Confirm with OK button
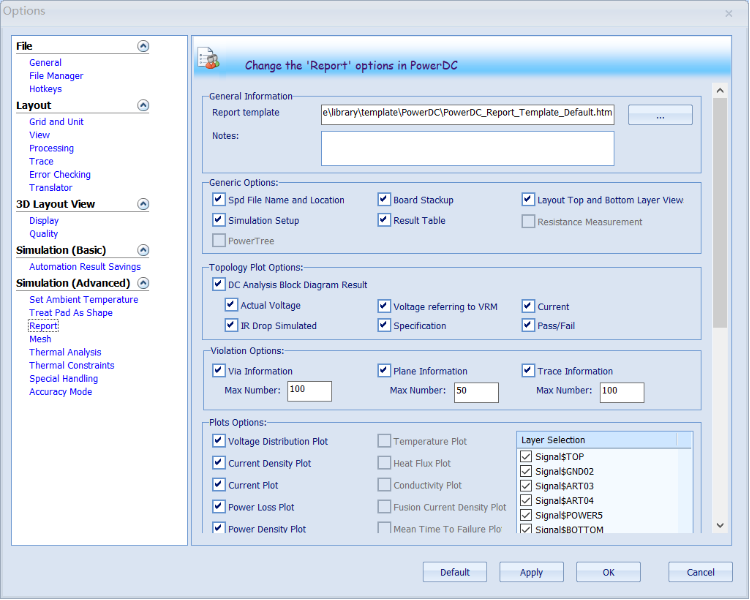Viewport: 750px width, 600px height. [x=608, y=572]
